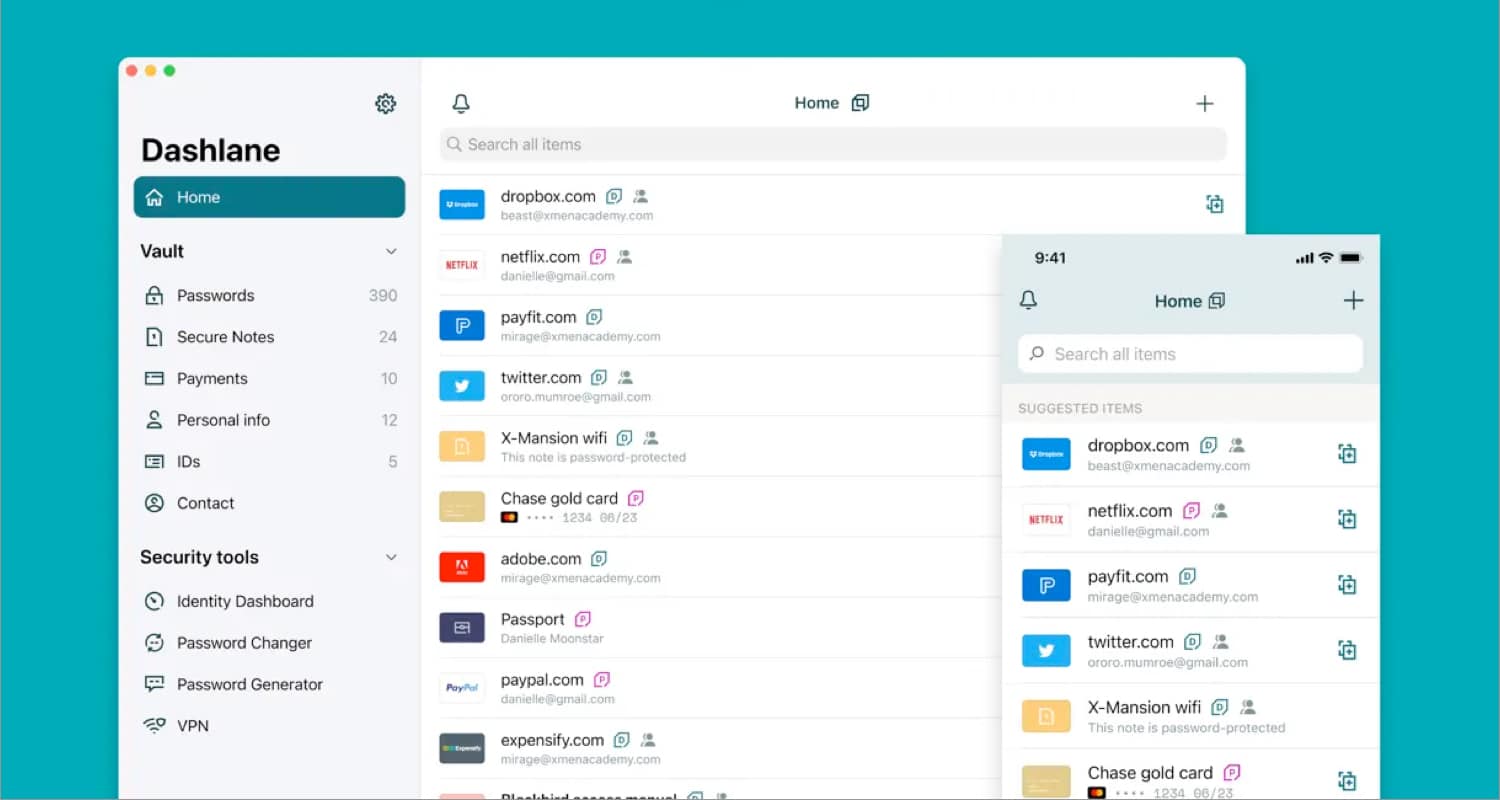Open settings gear in desktop sidebar
The width and height of the screenshot is (1500, 800).
pyautogui.click(x=385, y=103)
